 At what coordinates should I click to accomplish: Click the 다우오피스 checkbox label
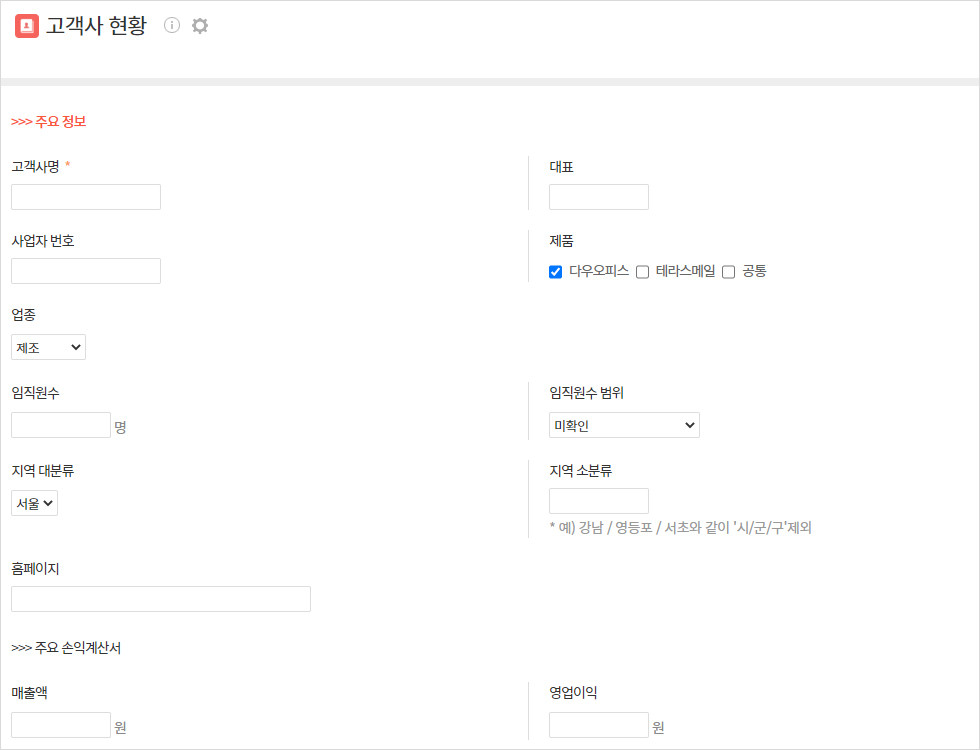click(x=599, y=271)
